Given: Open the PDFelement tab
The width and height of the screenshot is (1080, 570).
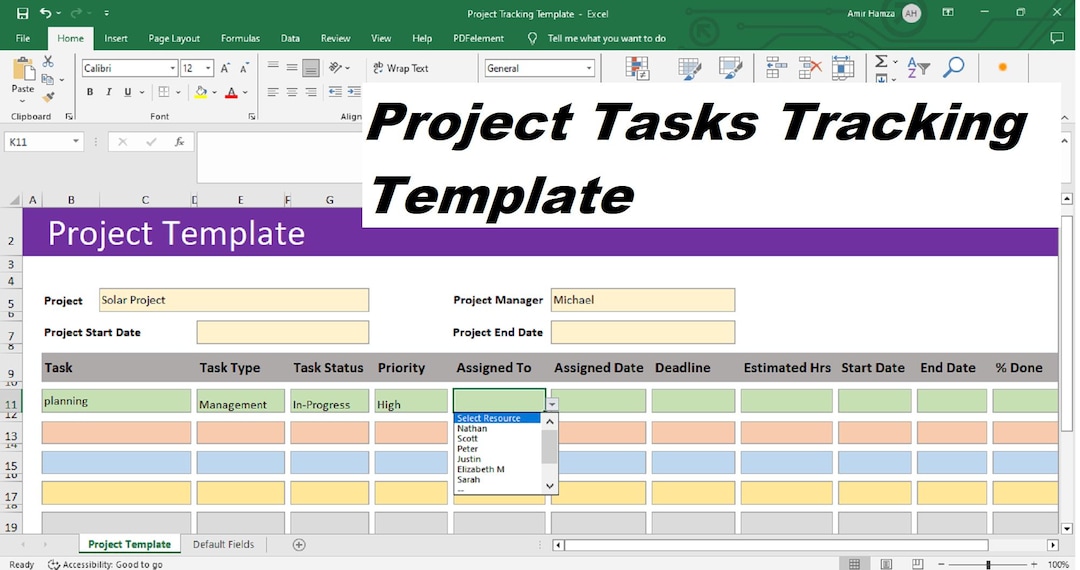Looking at the screenshot, I should [x=478, y=39].
